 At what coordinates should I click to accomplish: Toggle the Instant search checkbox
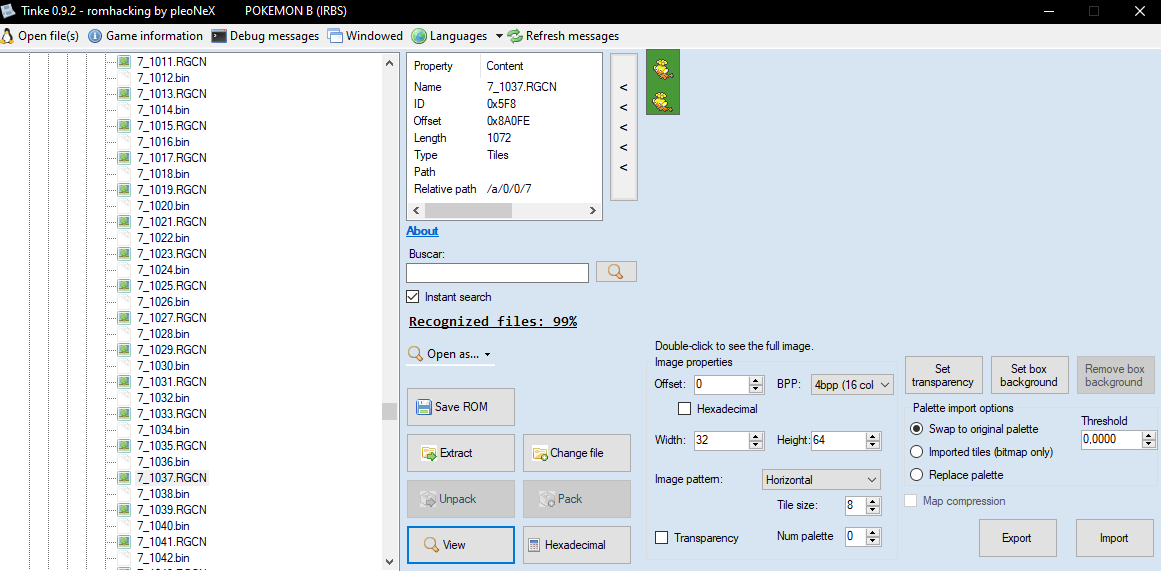(413, 297)
